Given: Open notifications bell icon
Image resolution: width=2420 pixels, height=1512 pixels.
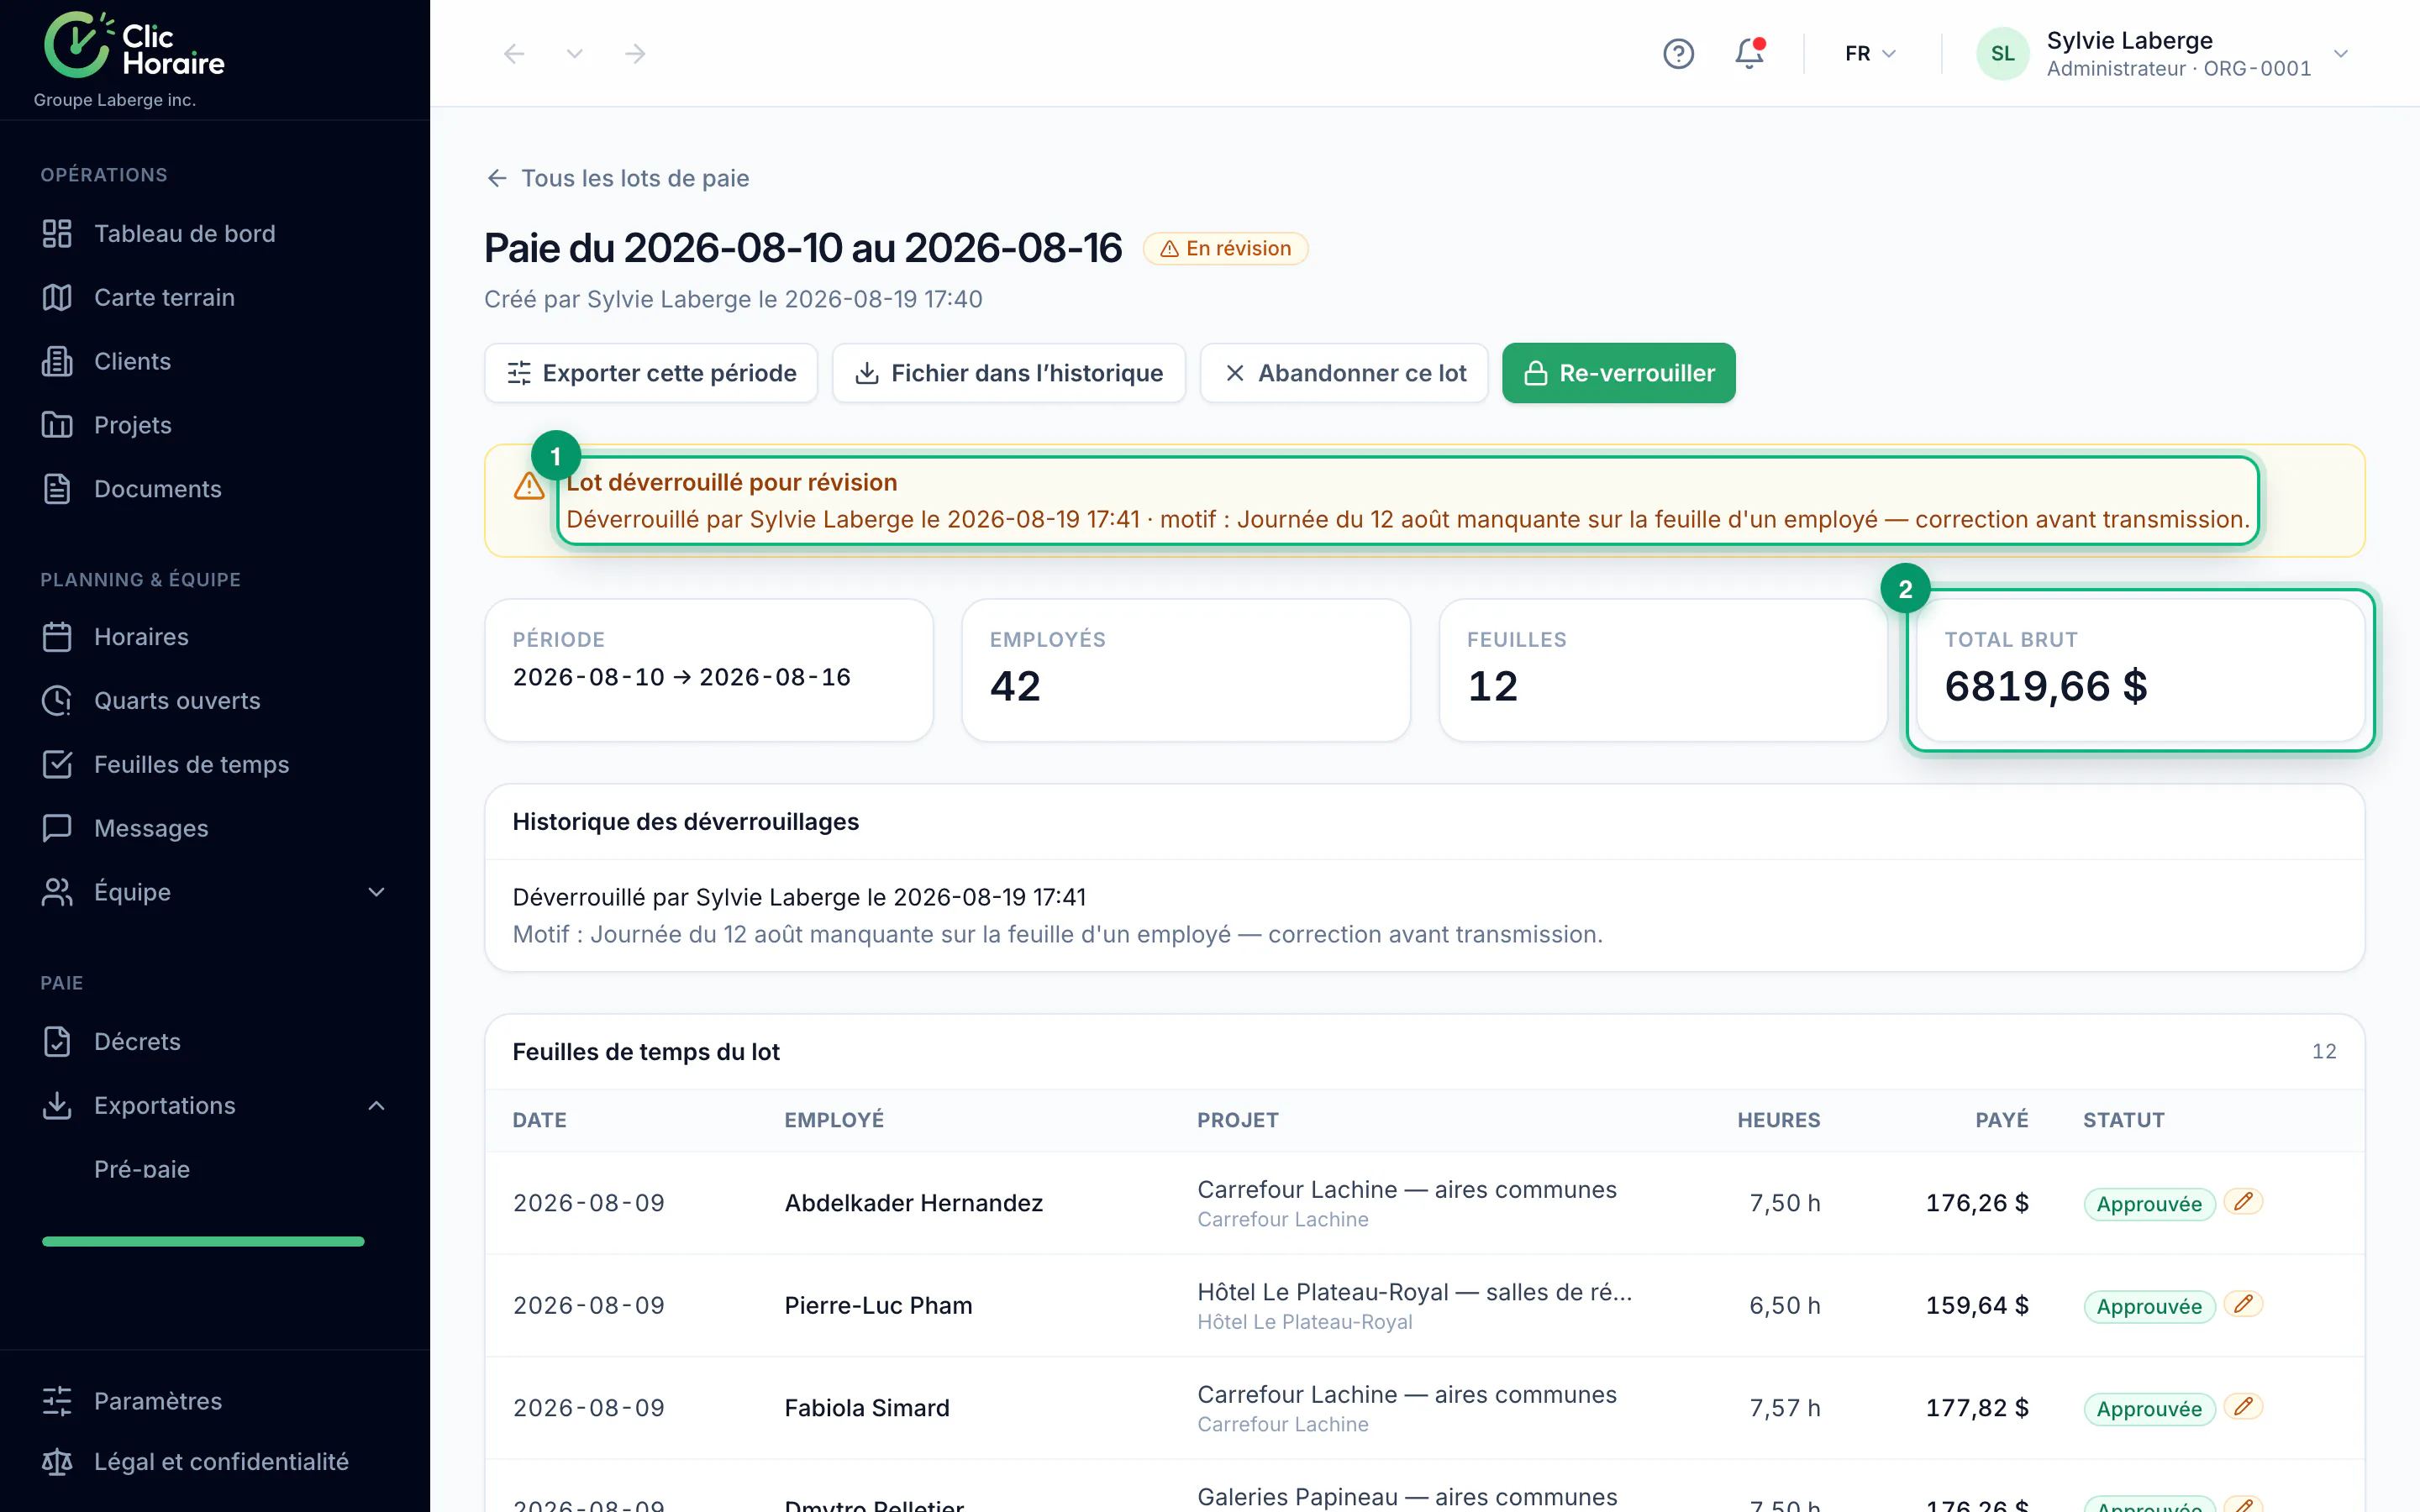Looking at the screenshot, I should [1749, 53].
